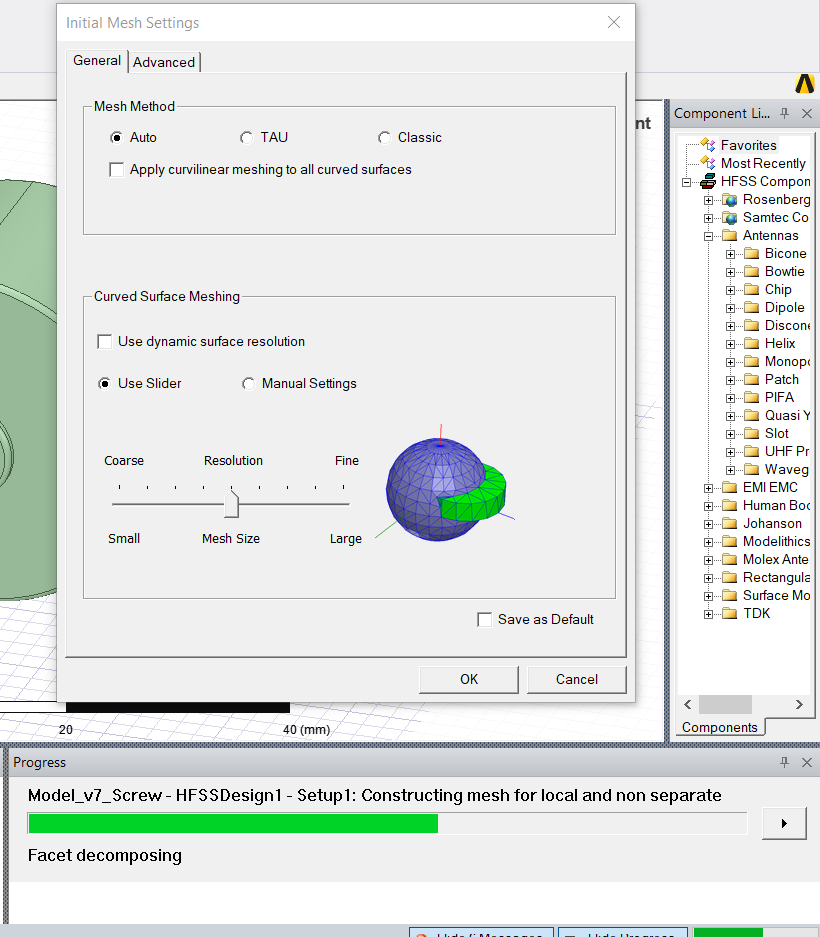Screen dimensions: 820x937
Task: Click the Chip folder icon
Action: coord(752,289)
